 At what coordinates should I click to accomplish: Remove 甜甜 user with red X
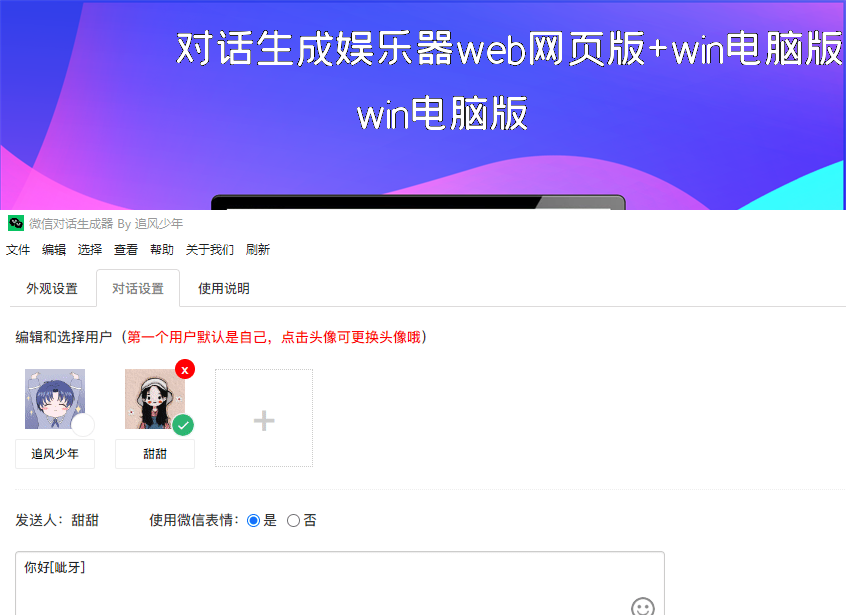click(185, 370)
